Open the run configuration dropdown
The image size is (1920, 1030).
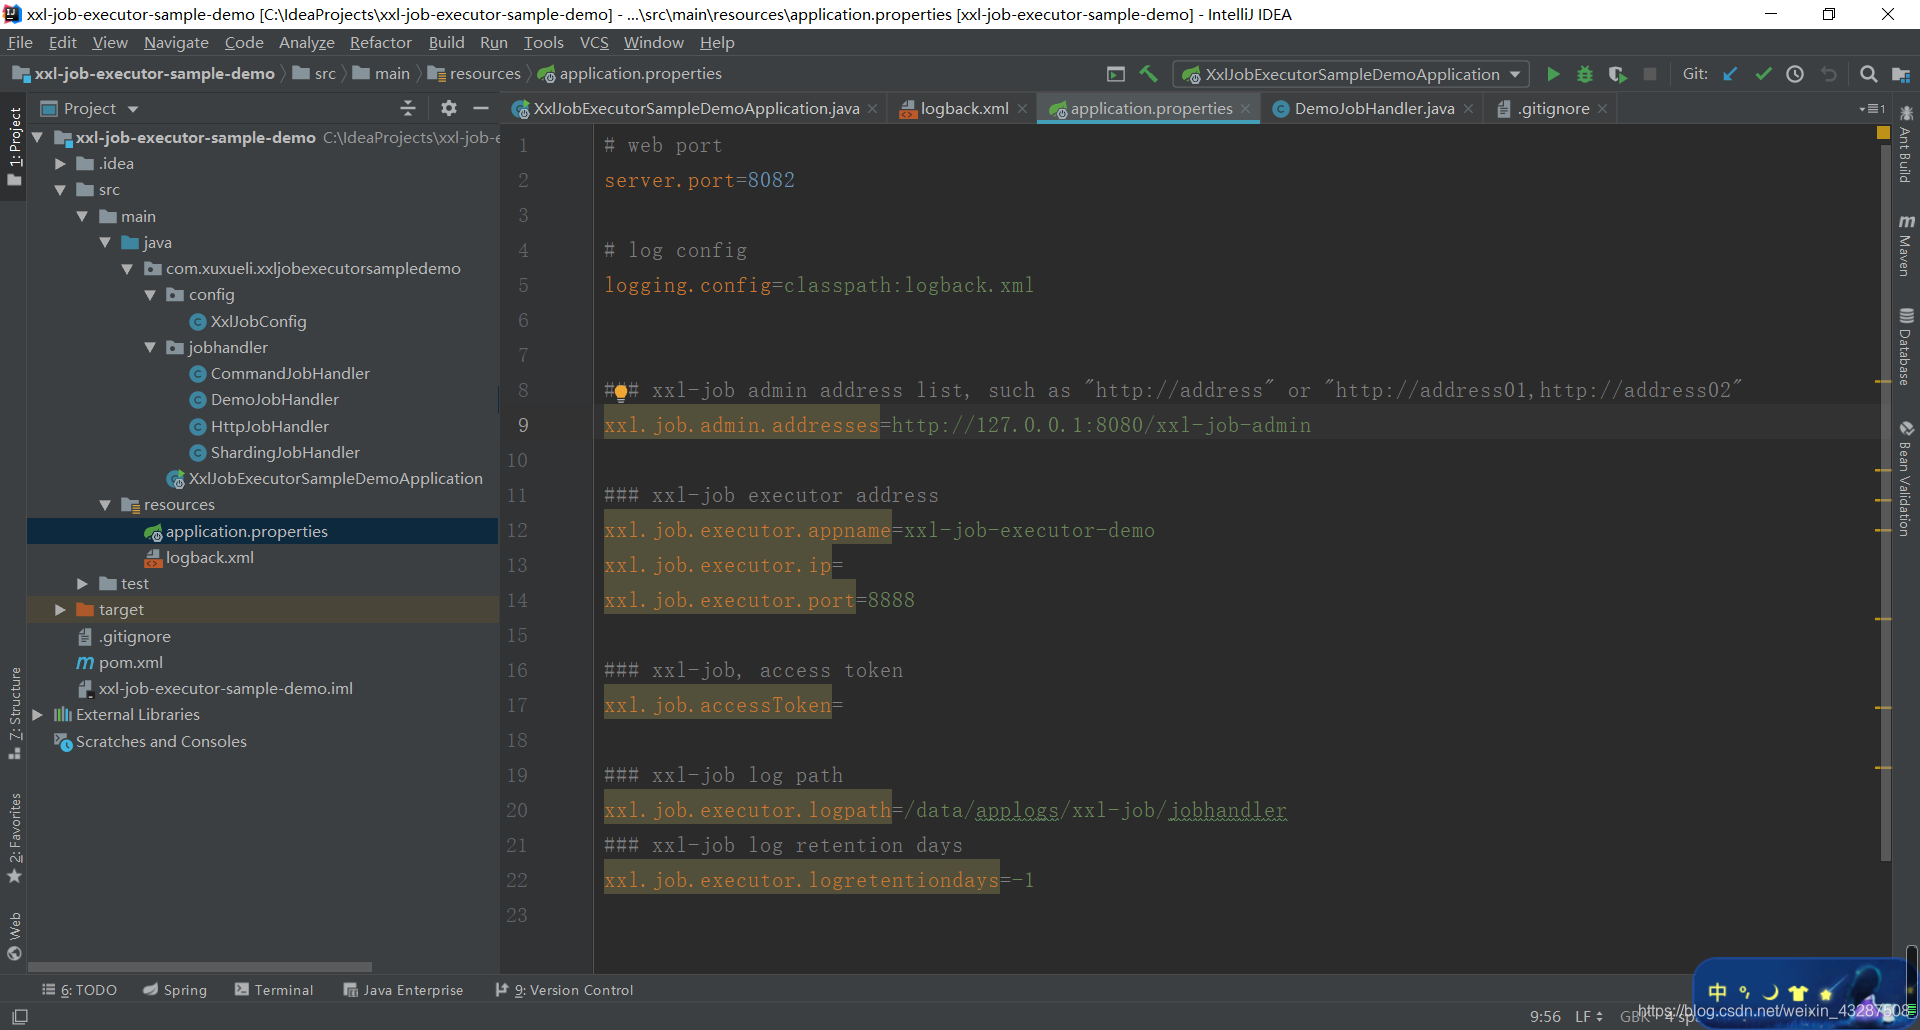1352,74
